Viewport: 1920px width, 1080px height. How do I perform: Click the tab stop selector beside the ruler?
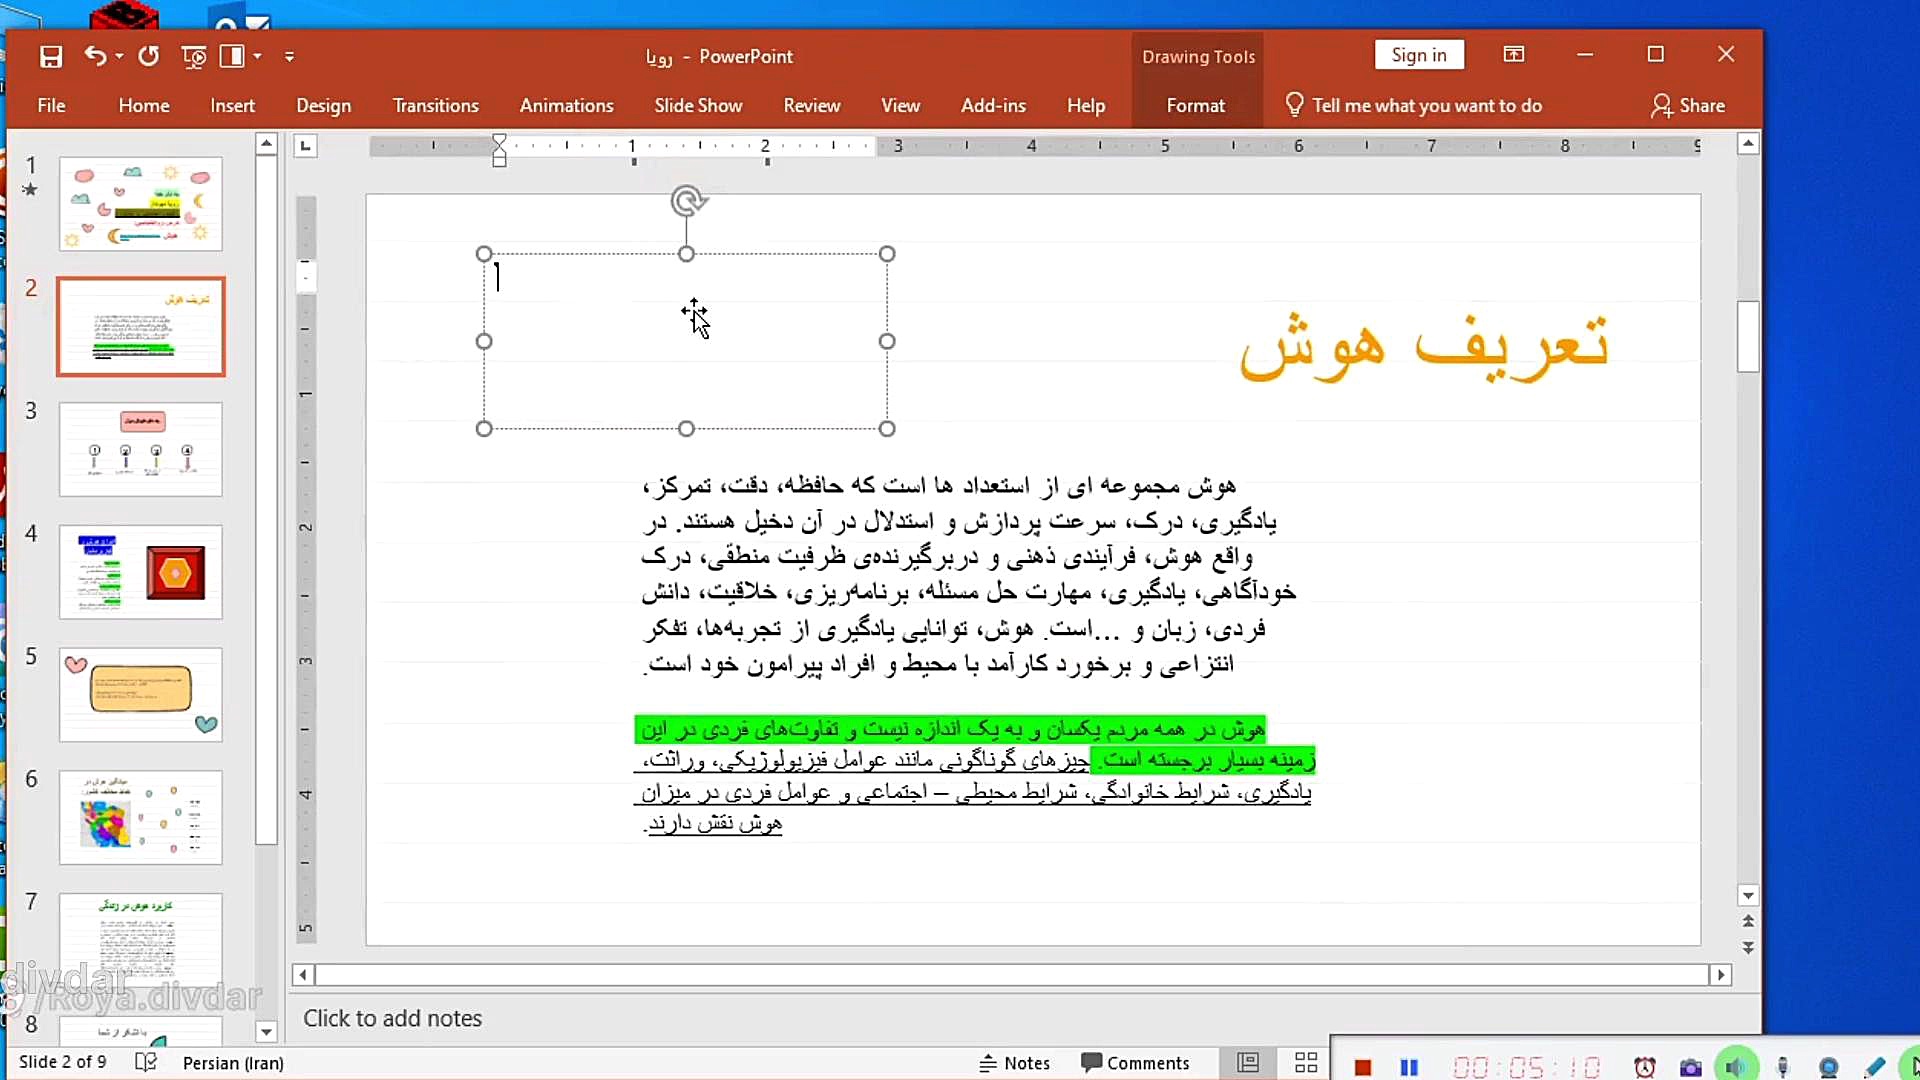306,147
